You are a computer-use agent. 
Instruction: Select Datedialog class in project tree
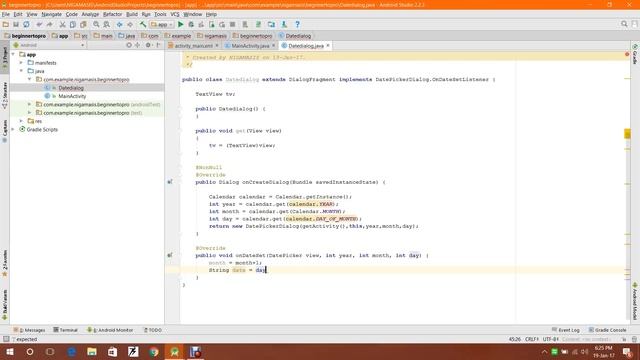click(x=71, y=88)
